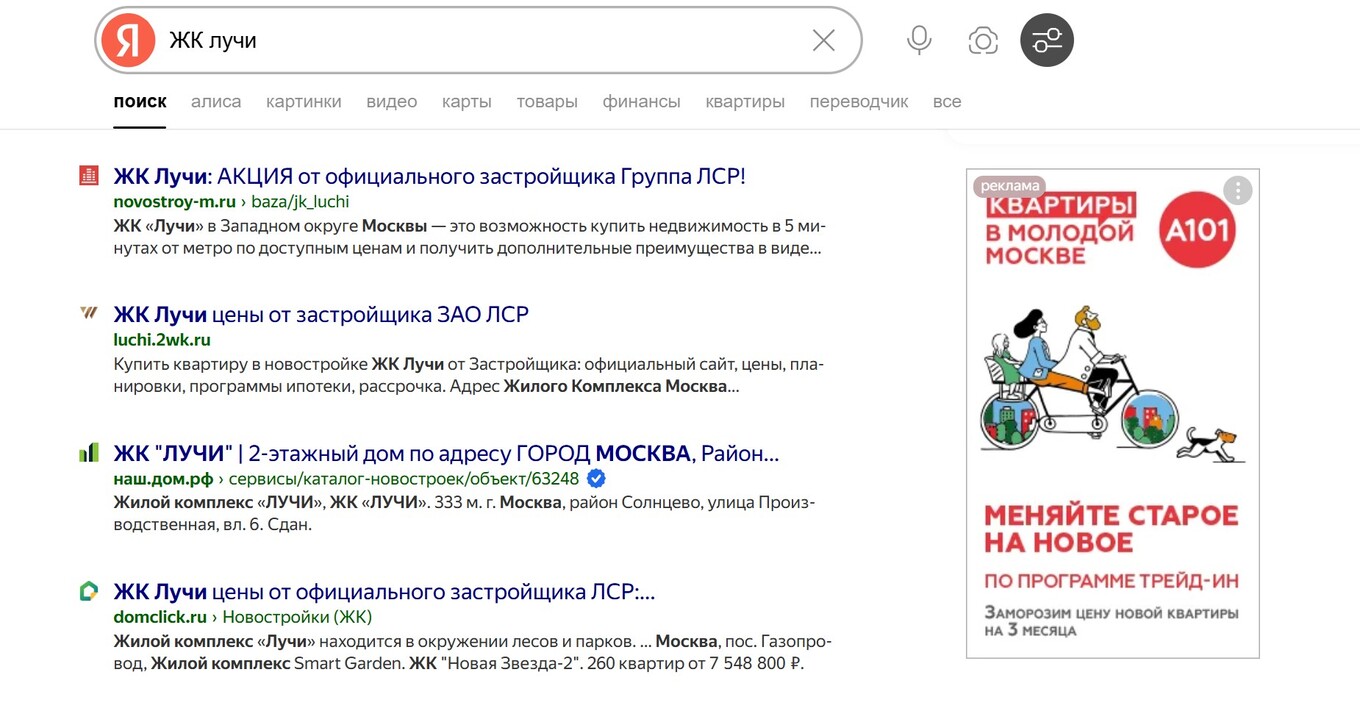Switch to the квартиры tab

tap(745, 101)
